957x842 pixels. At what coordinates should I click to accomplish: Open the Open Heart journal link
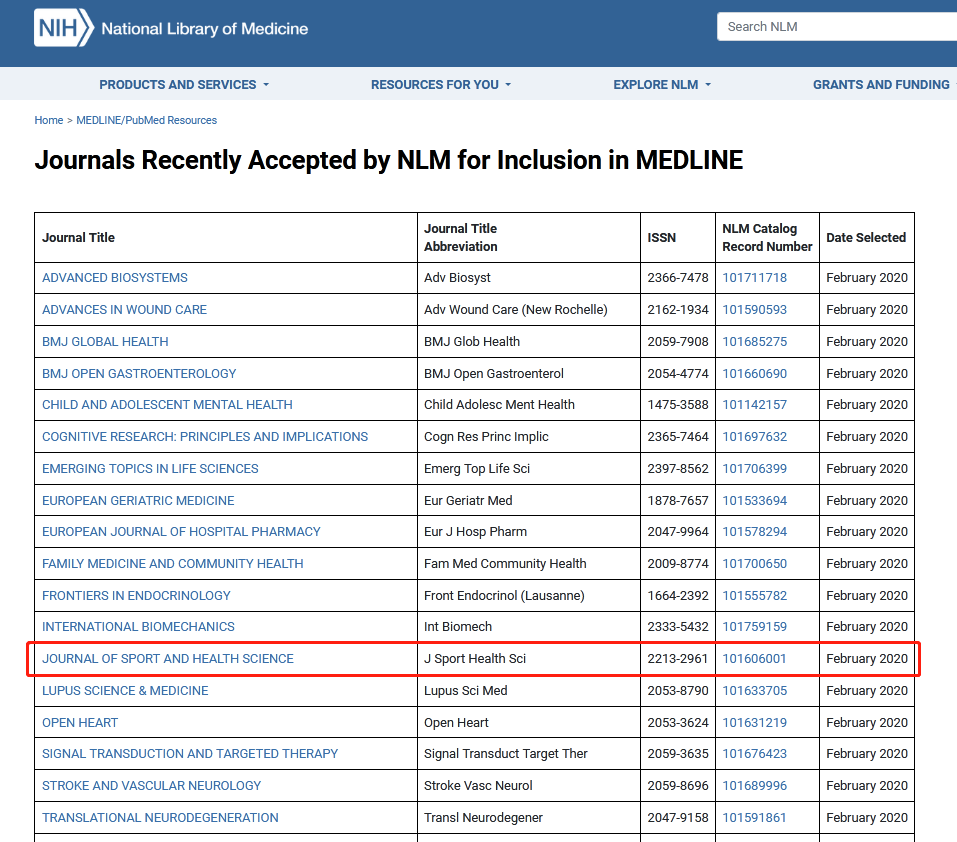(80, 723)
